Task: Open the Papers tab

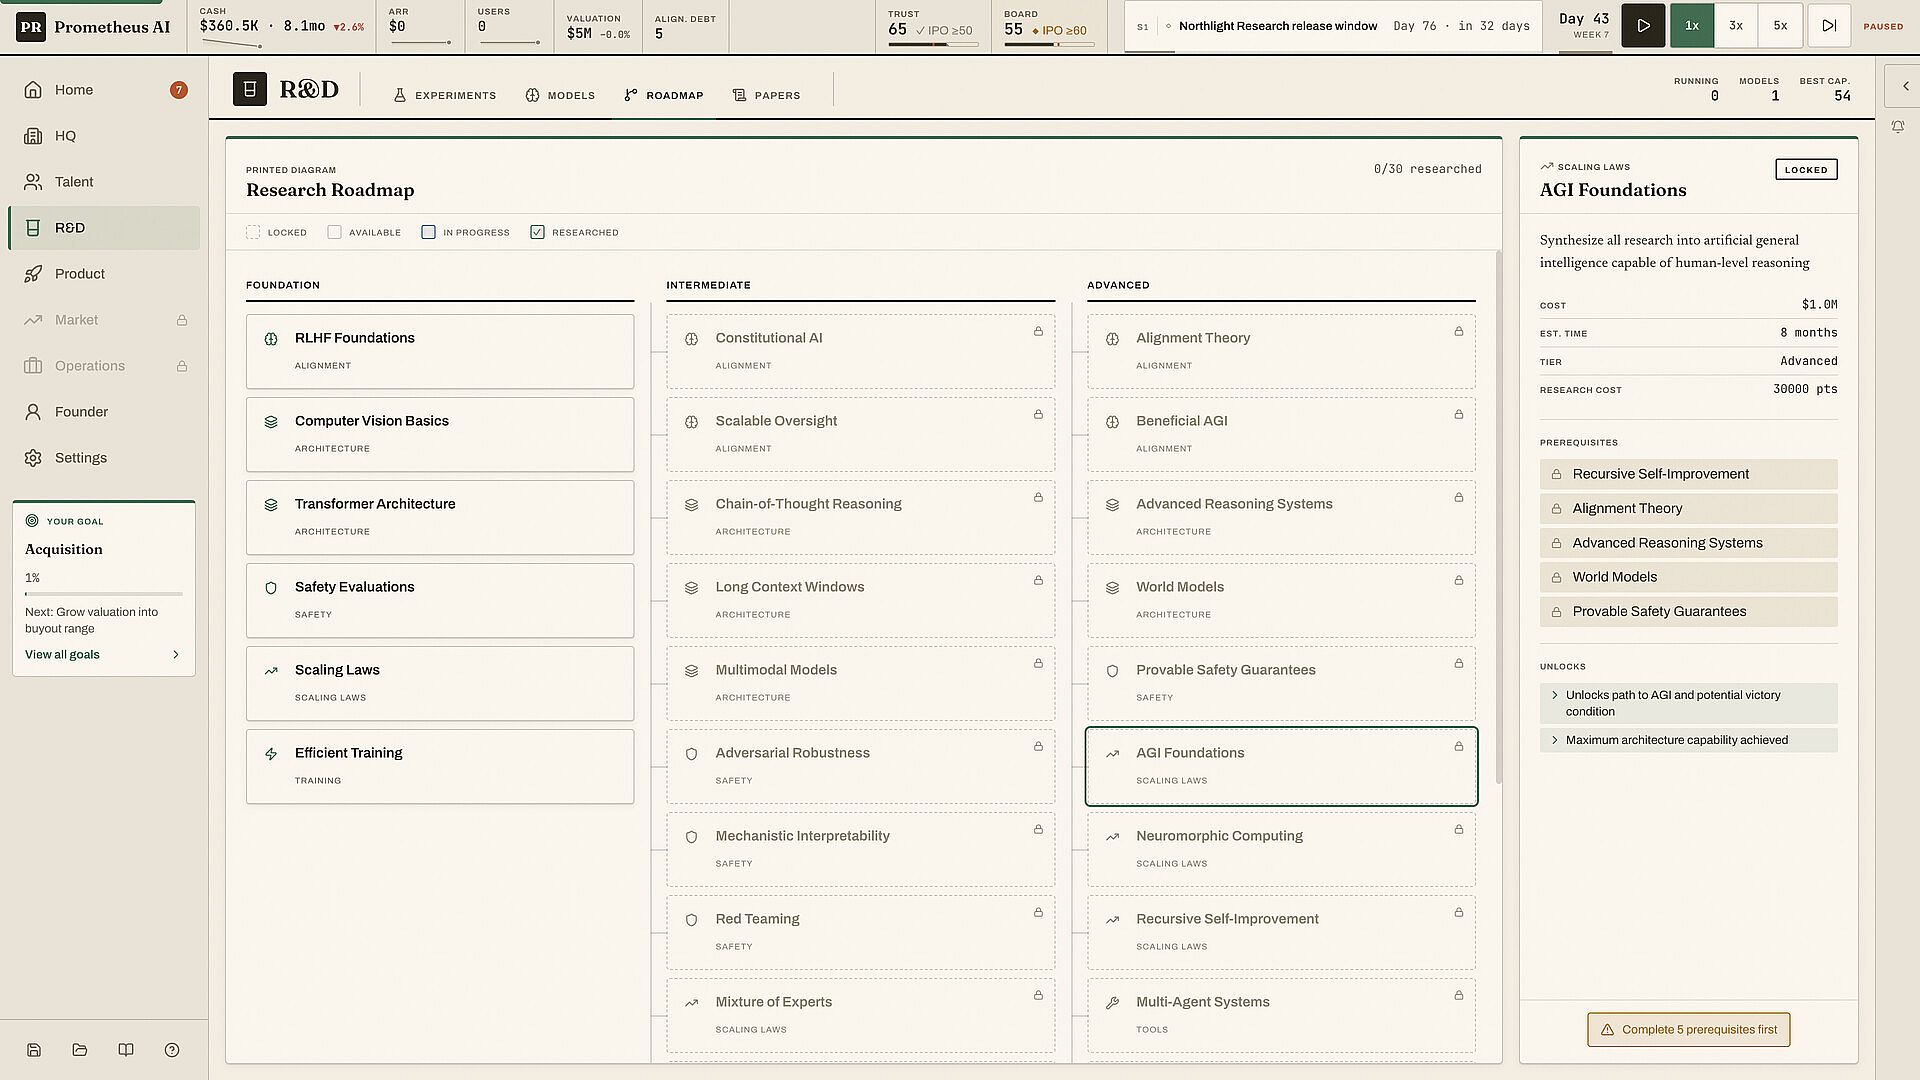Action: [766, 95]
